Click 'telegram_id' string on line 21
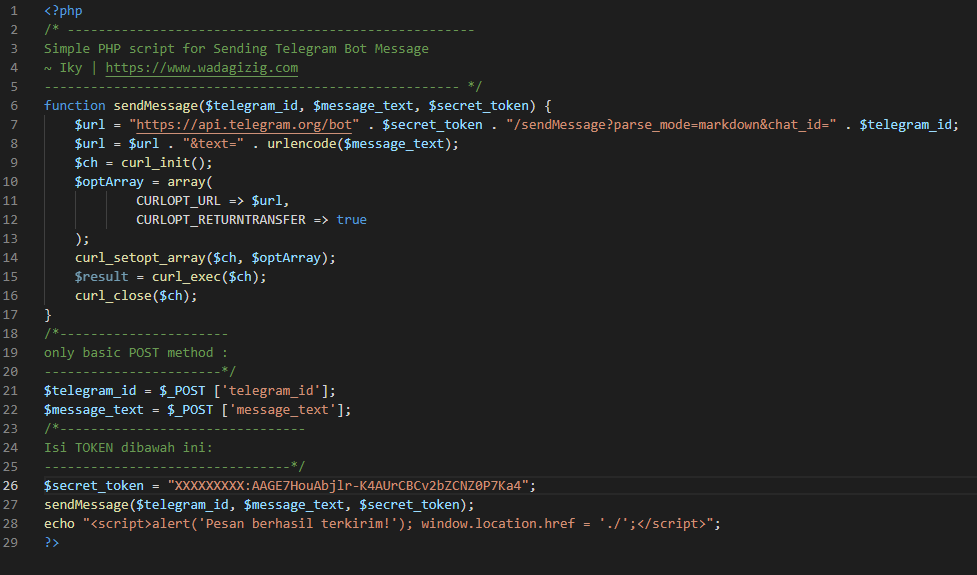Image resolution: width=977 pixels, height=575 pixels. click(270, 391)
